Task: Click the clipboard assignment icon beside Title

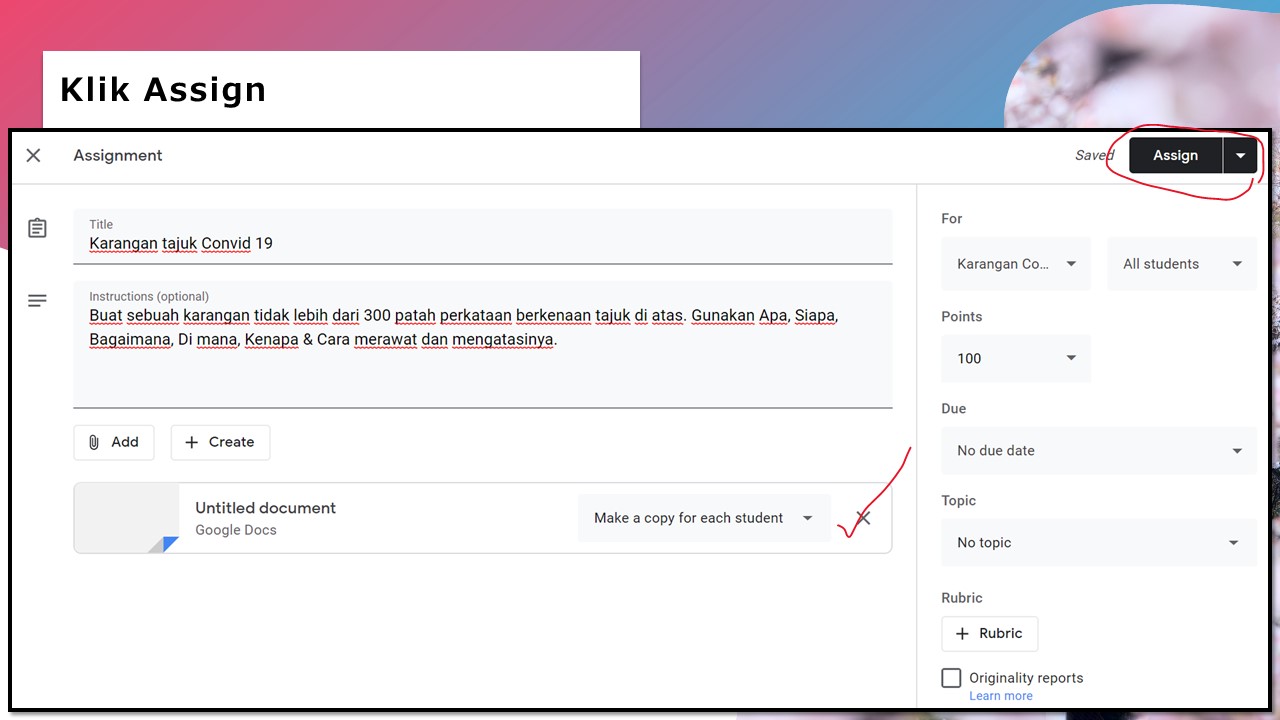Action: pos(37,228)
